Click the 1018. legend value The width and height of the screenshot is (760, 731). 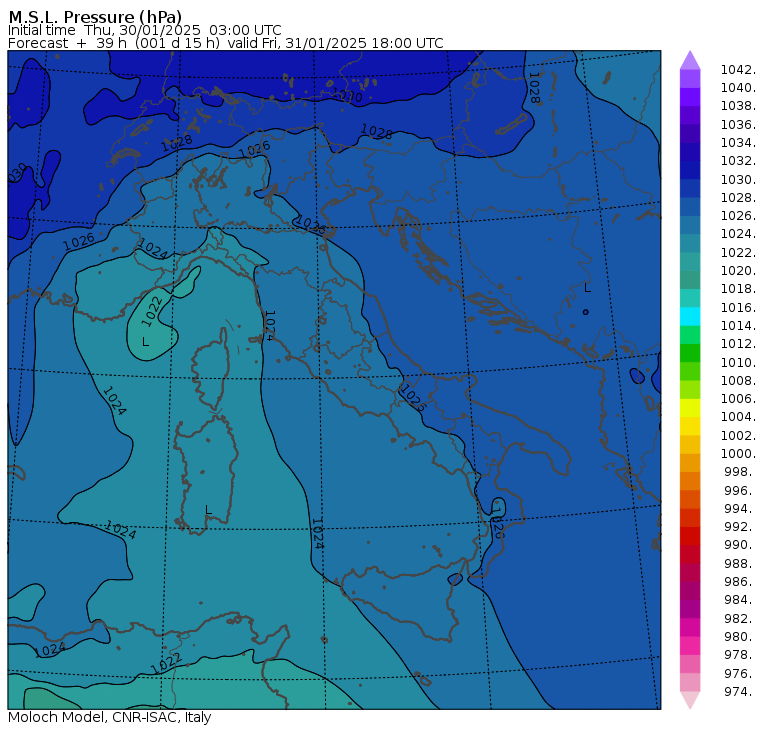pyautogui.click(x=738, y=288)
